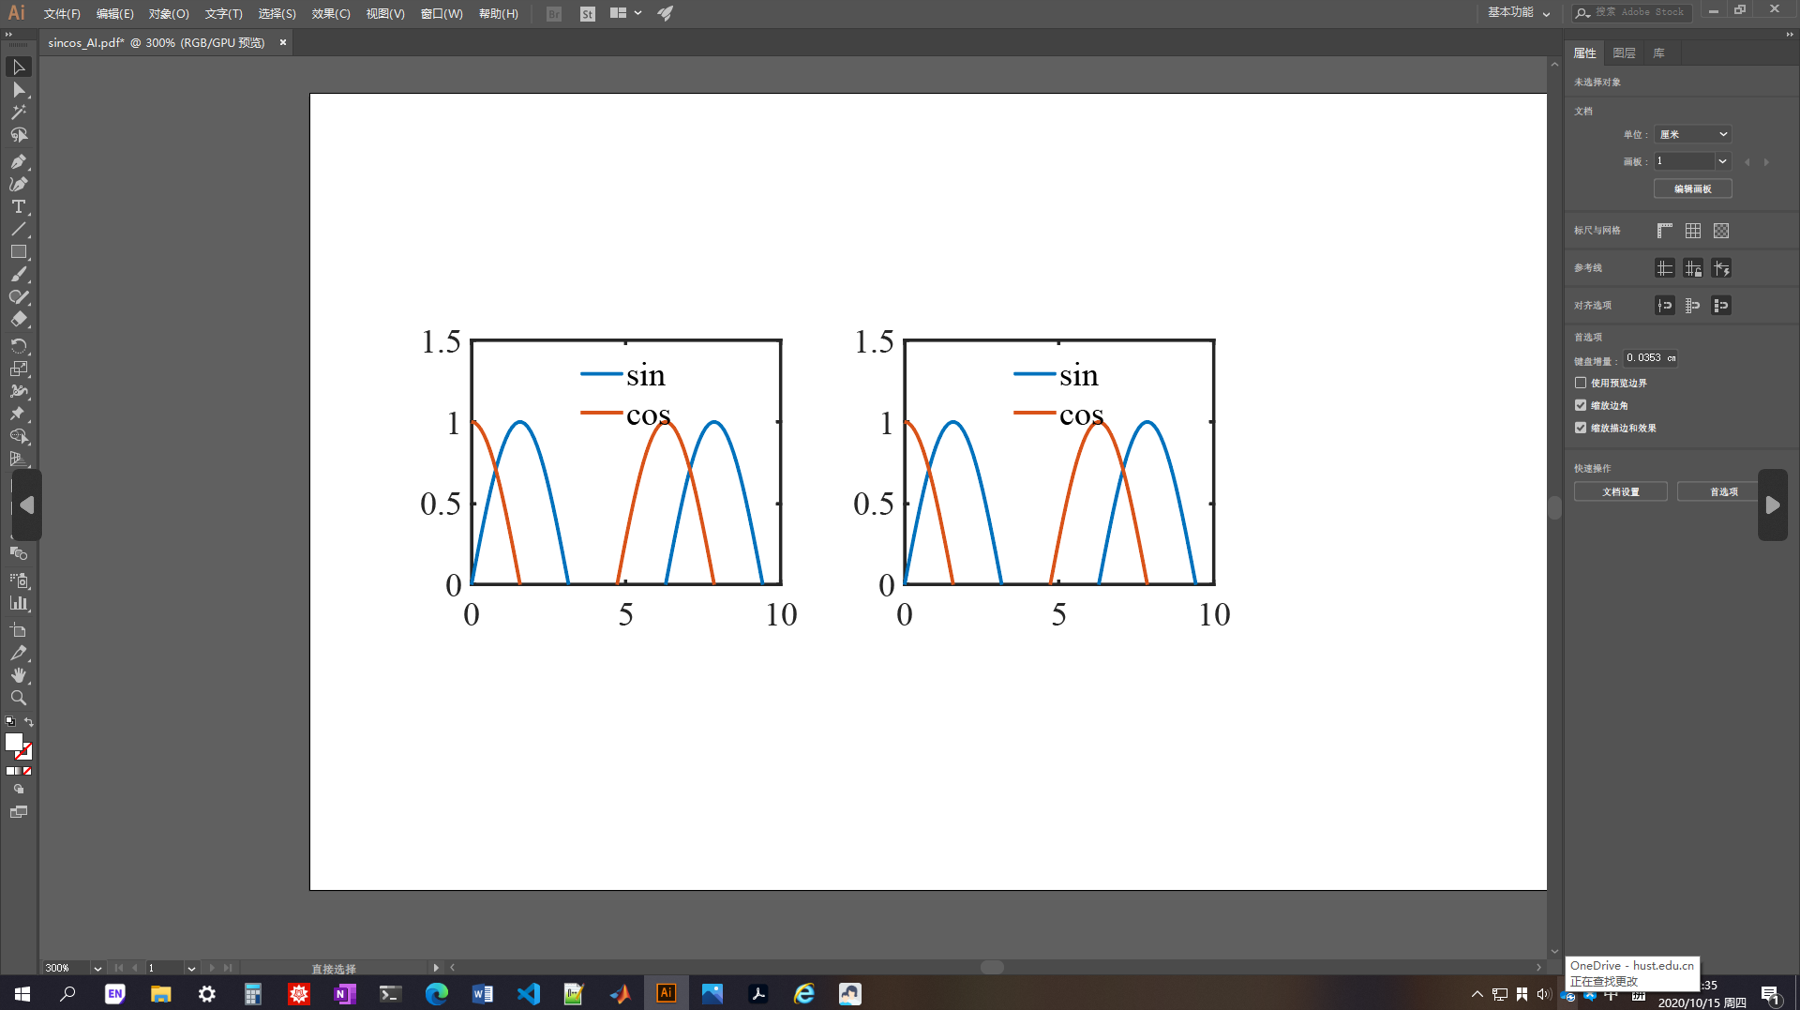
Task: Pick the Rectangle tool
Action: [18, 251]
